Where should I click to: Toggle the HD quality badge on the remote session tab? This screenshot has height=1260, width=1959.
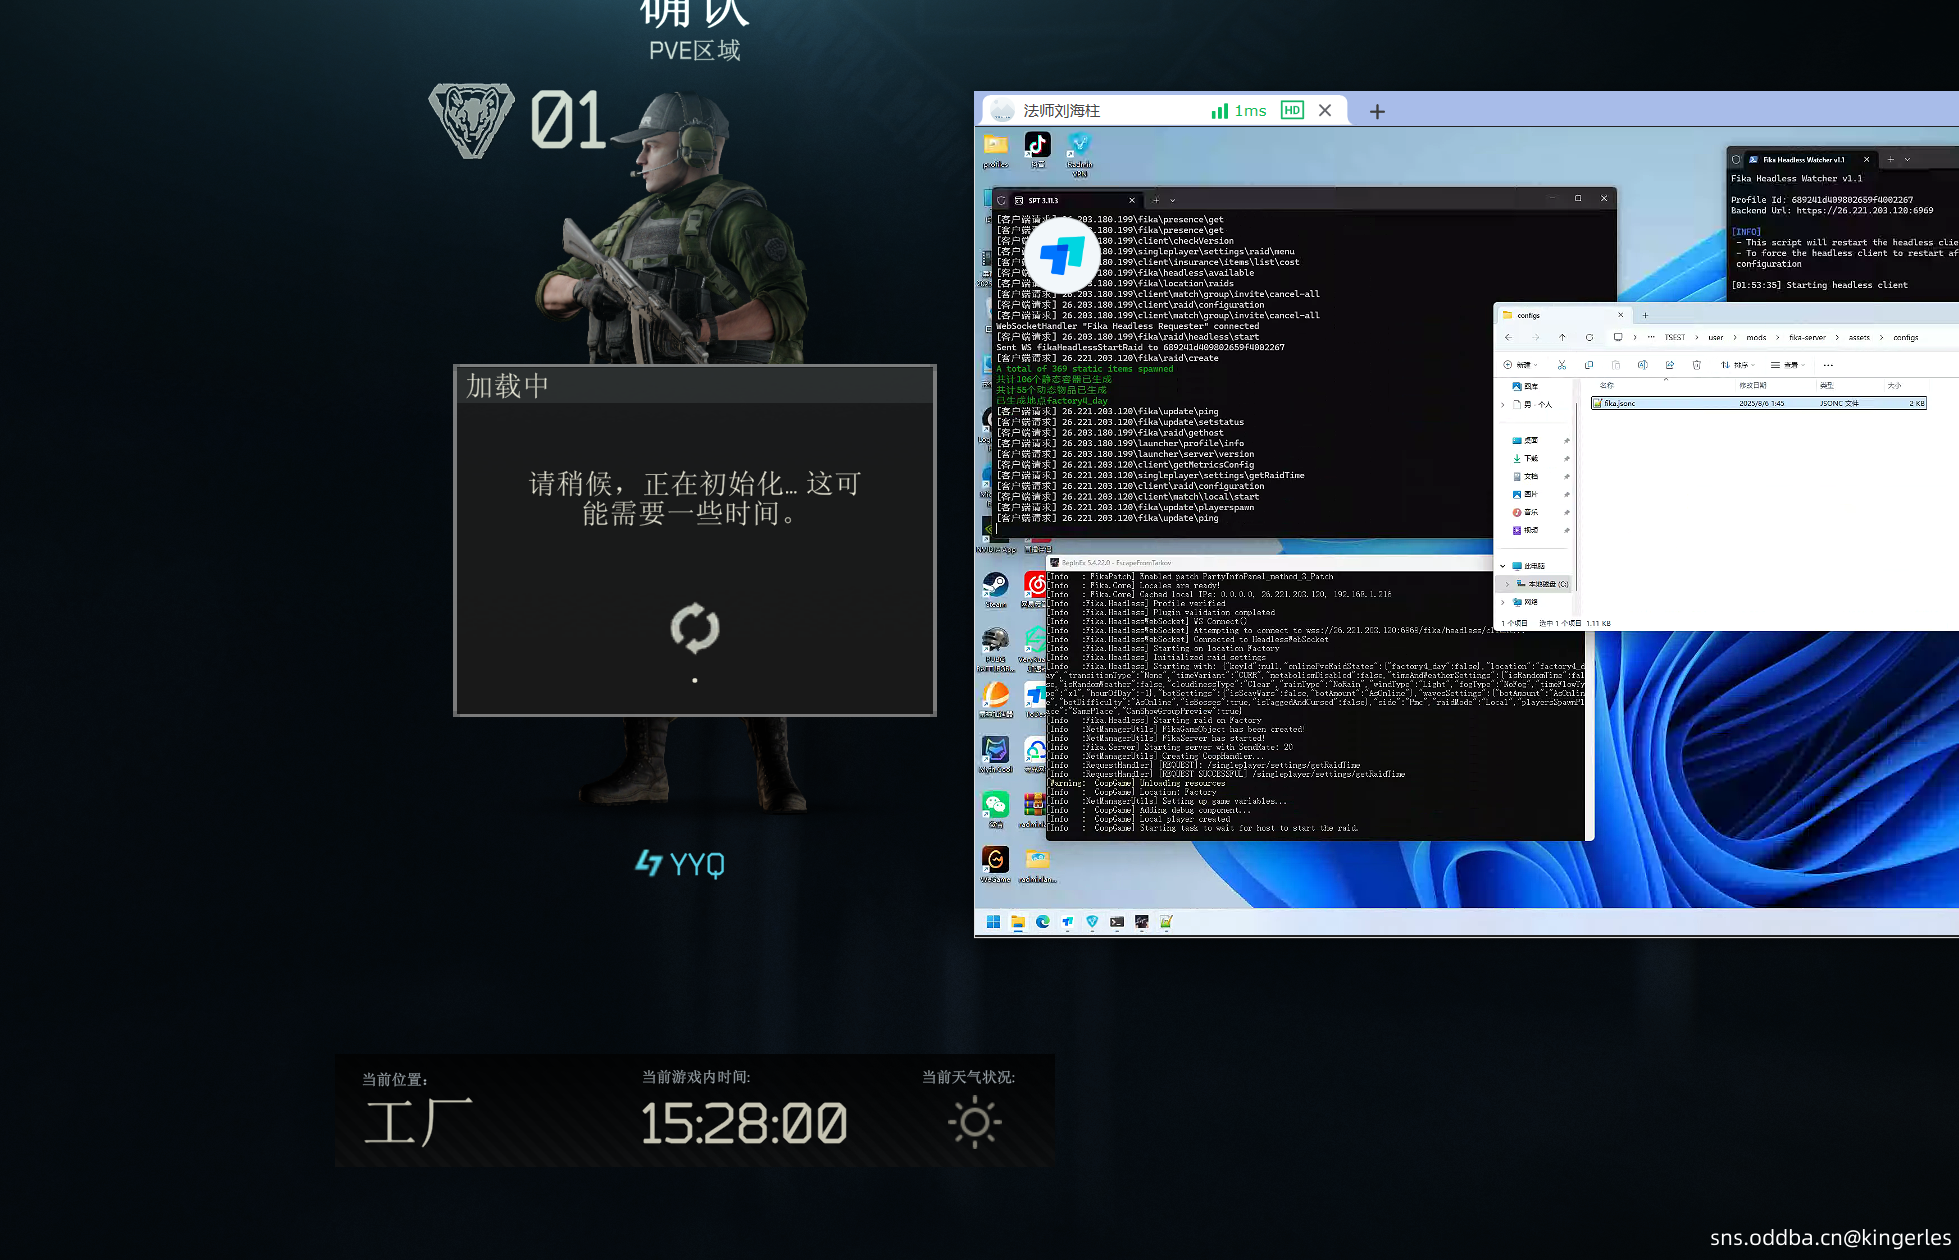(1292, 110)
